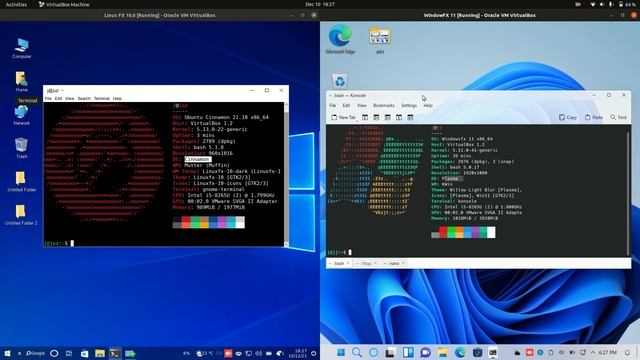Viewport: 640px width, 360px height.
Task: Click the Find button in Konsole toolbar
Action: pos(619,117)
